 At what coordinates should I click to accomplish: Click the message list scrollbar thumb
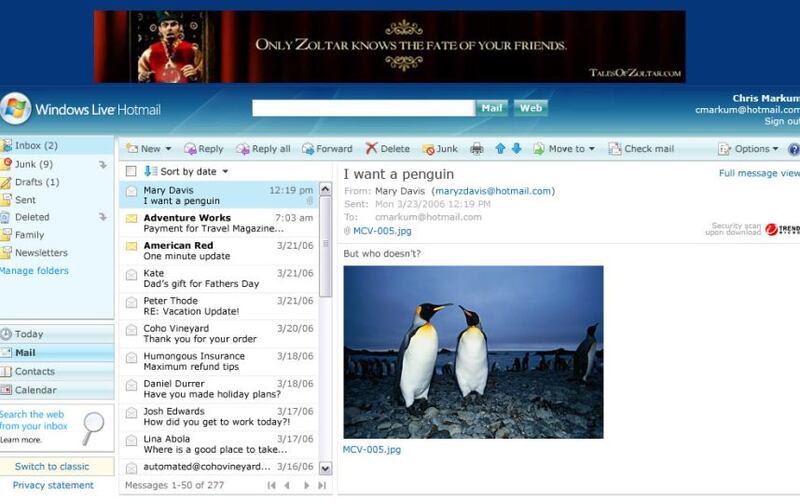click(325, 246)
